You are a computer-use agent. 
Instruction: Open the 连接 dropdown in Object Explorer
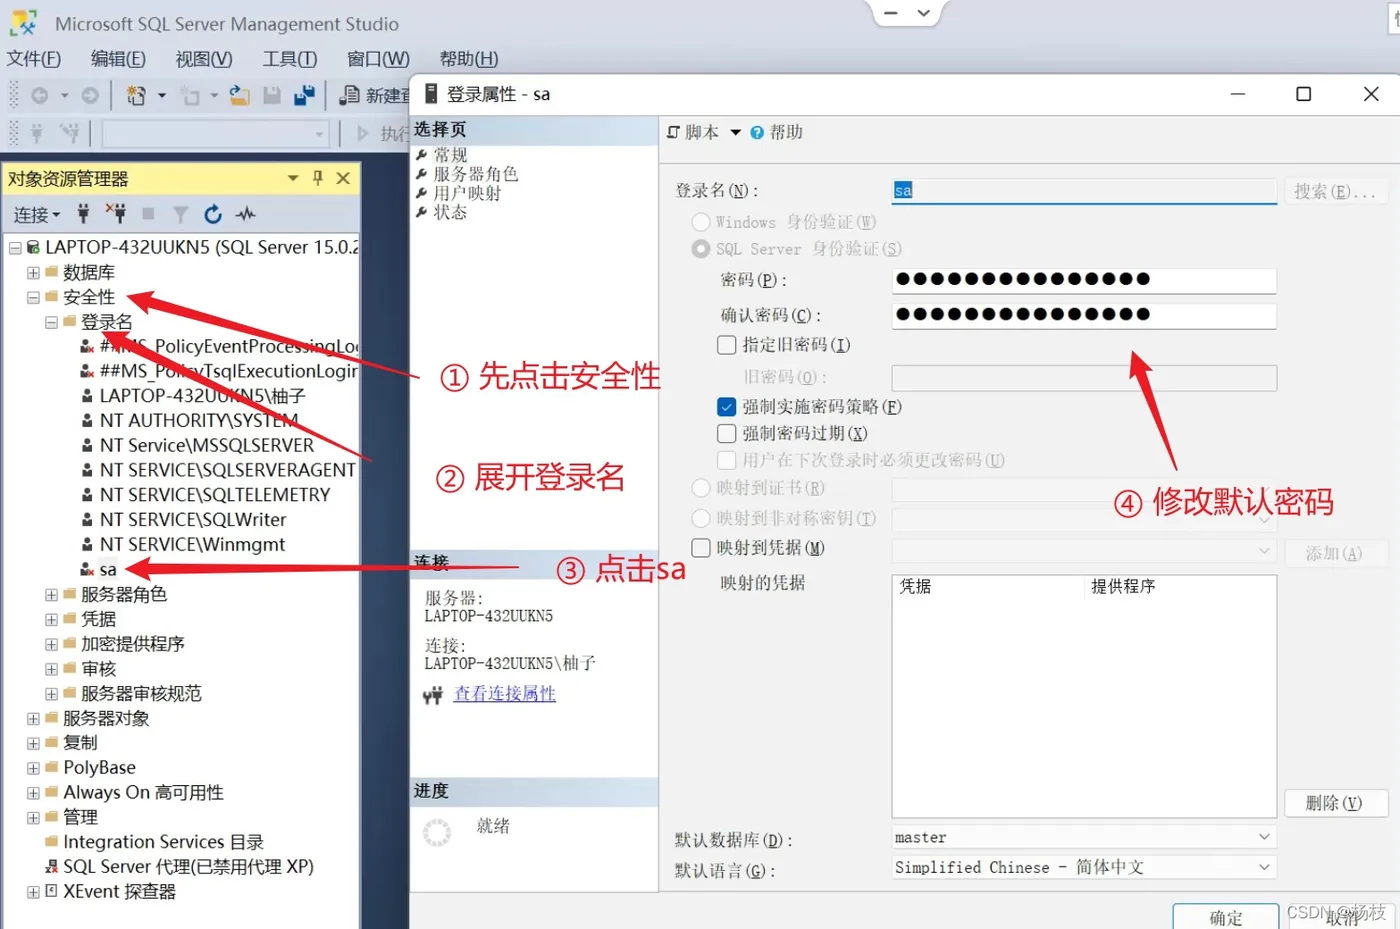coord(37,215)
